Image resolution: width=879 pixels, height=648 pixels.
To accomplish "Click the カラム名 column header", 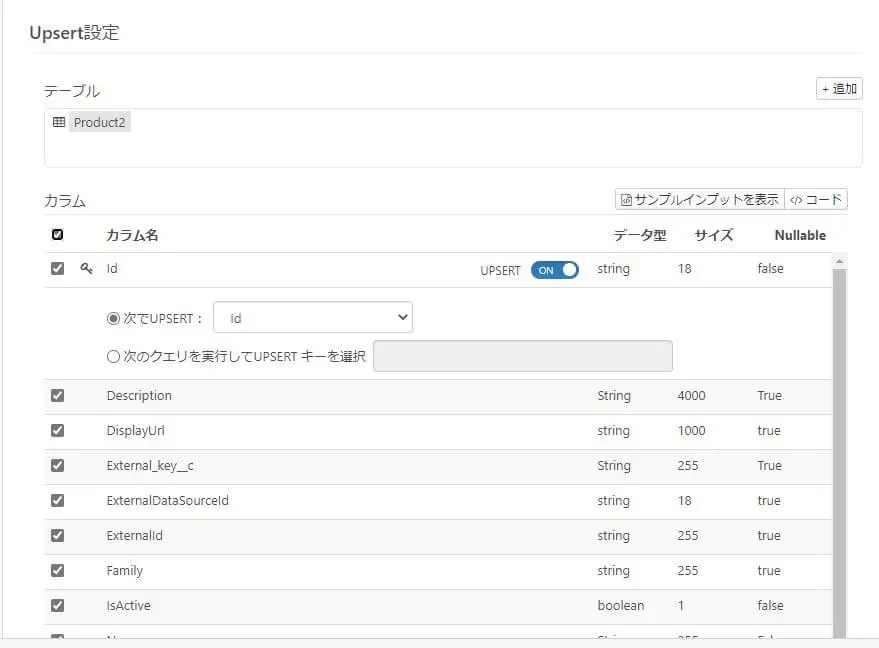I will 132,235.
